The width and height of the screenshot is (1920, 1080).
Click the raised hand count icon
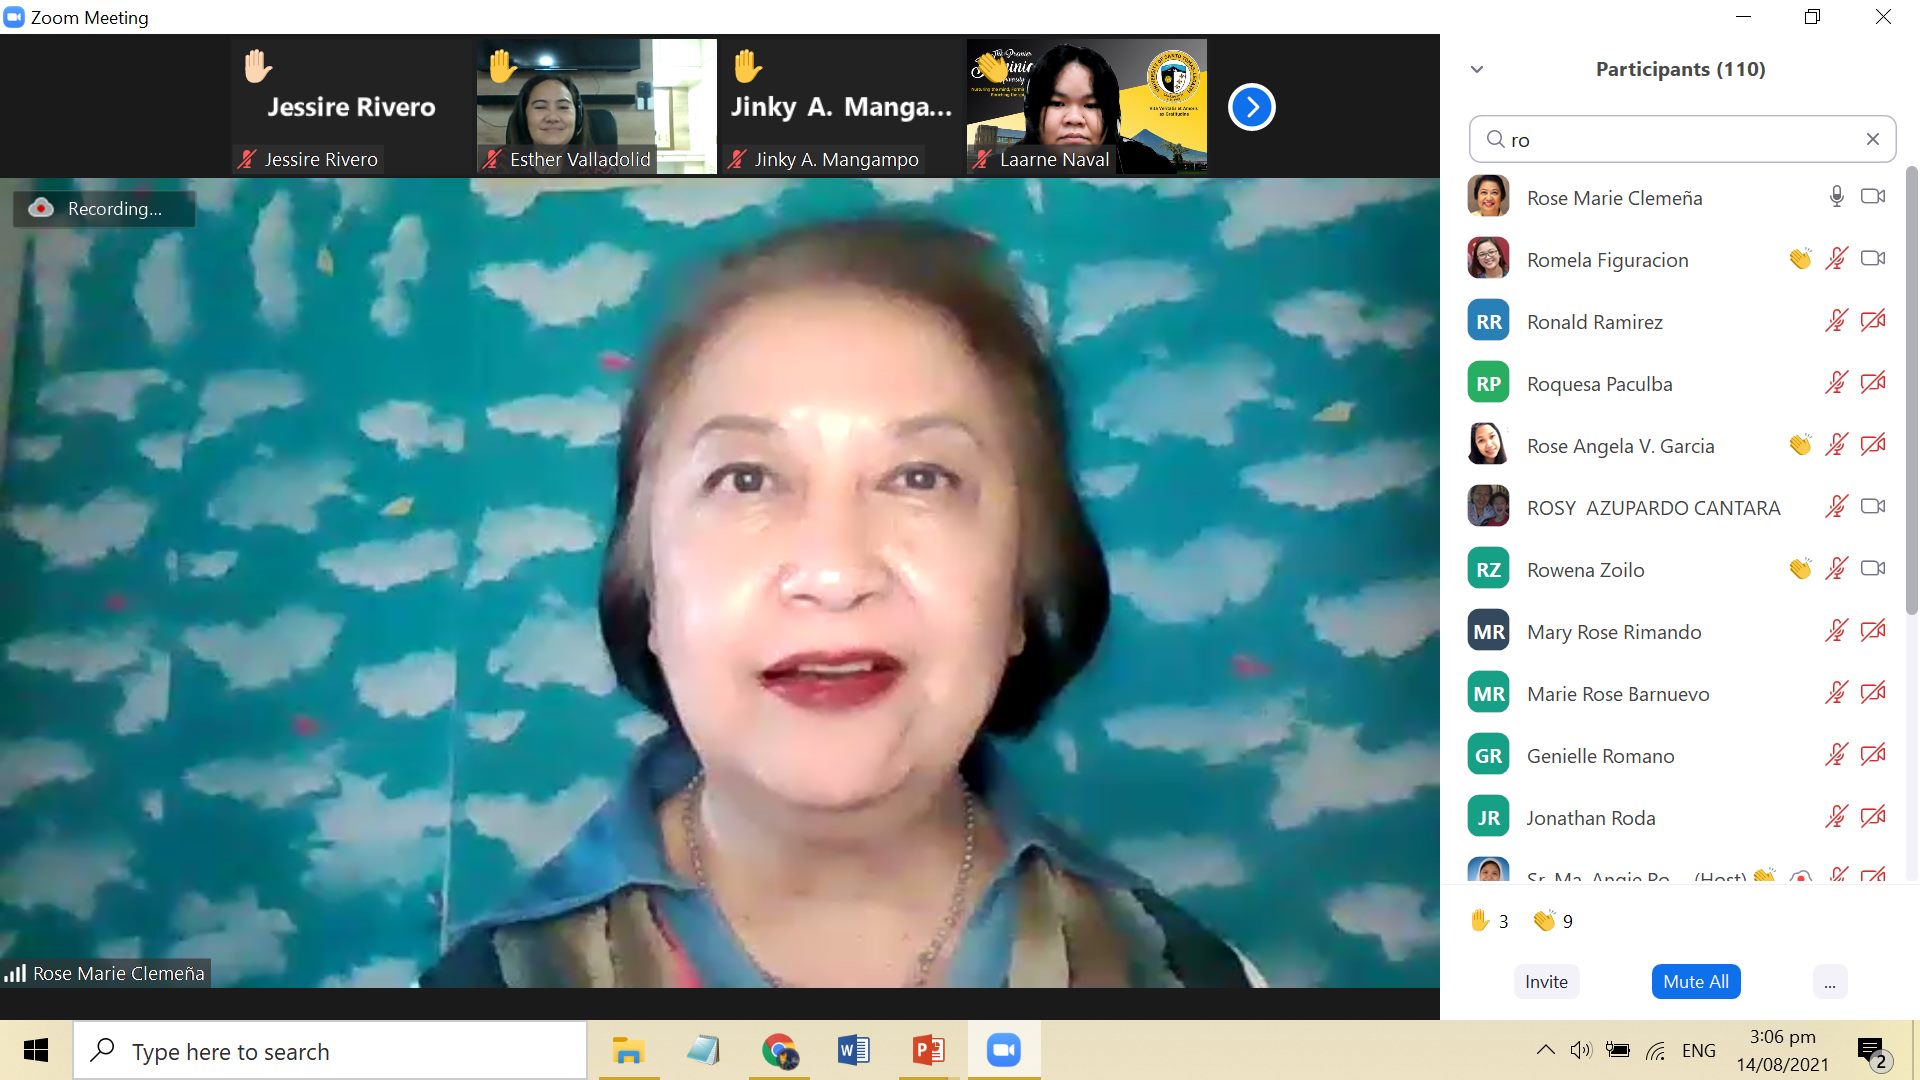click(x=1480, y=920)
